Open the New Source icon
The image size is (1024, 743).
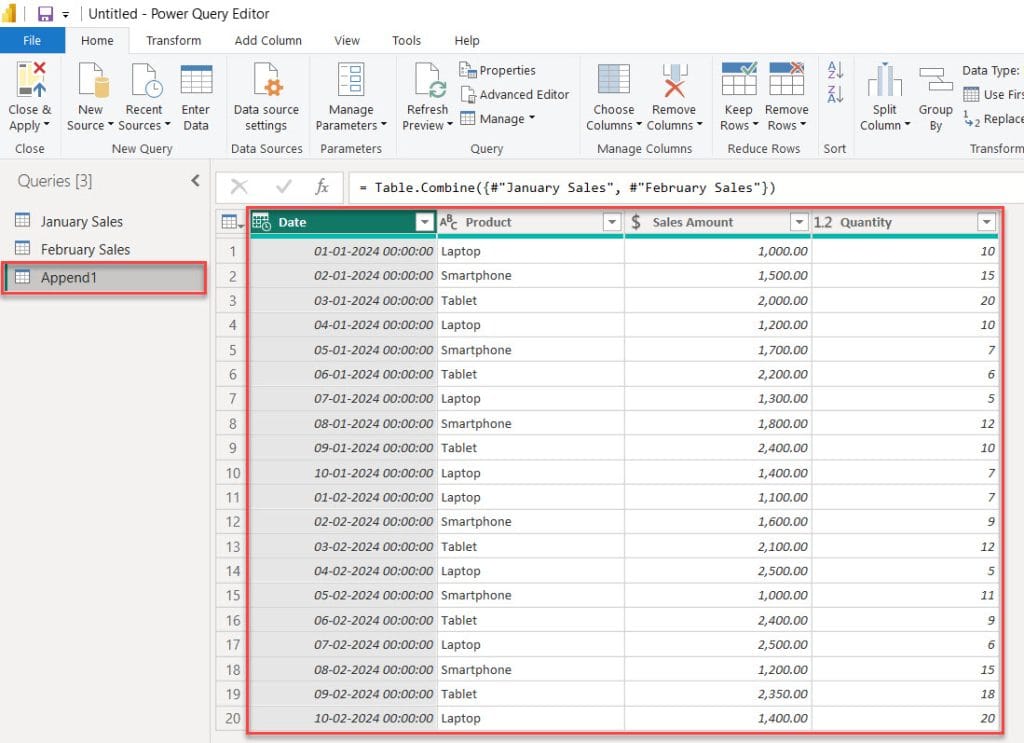92,80
